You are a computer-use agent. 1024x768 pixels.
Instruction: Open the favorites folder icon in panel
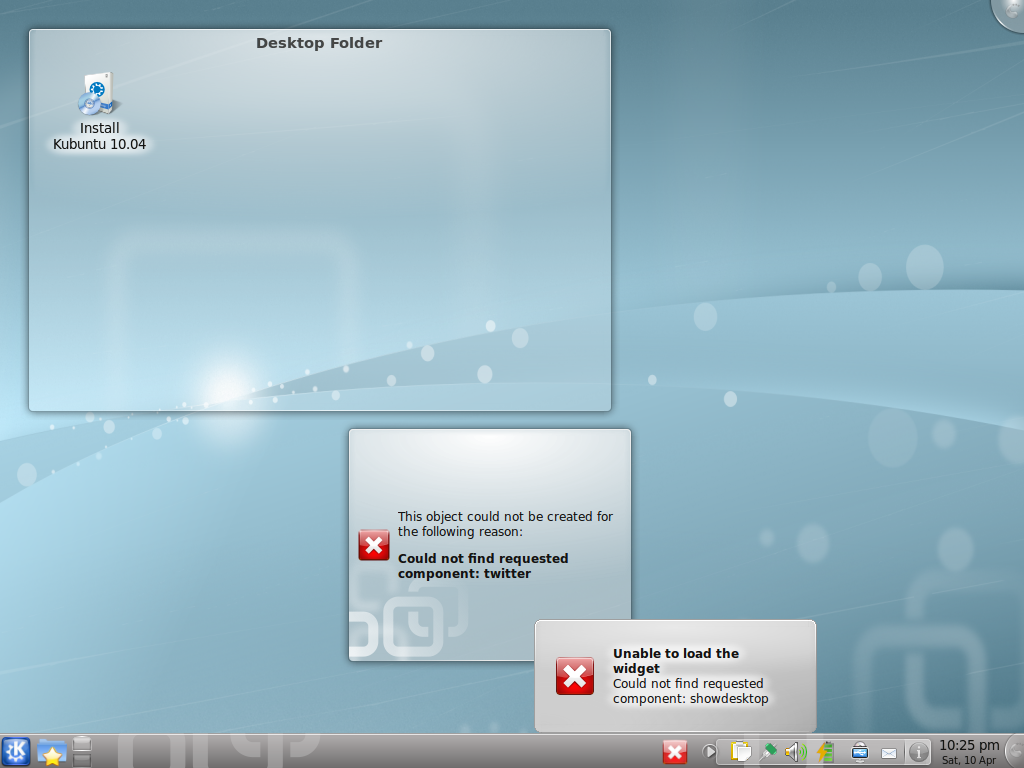point(51,752)
